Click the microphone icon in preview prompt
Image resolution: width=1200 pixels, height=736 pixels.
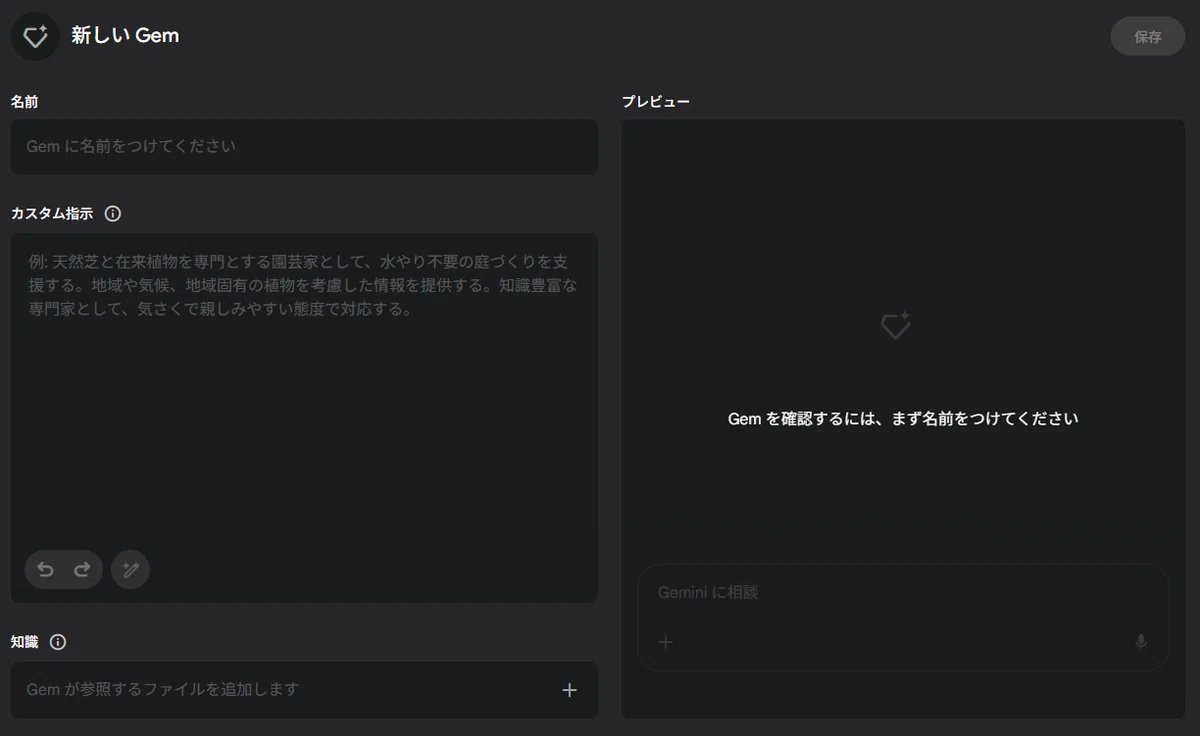pos(1141,642)
